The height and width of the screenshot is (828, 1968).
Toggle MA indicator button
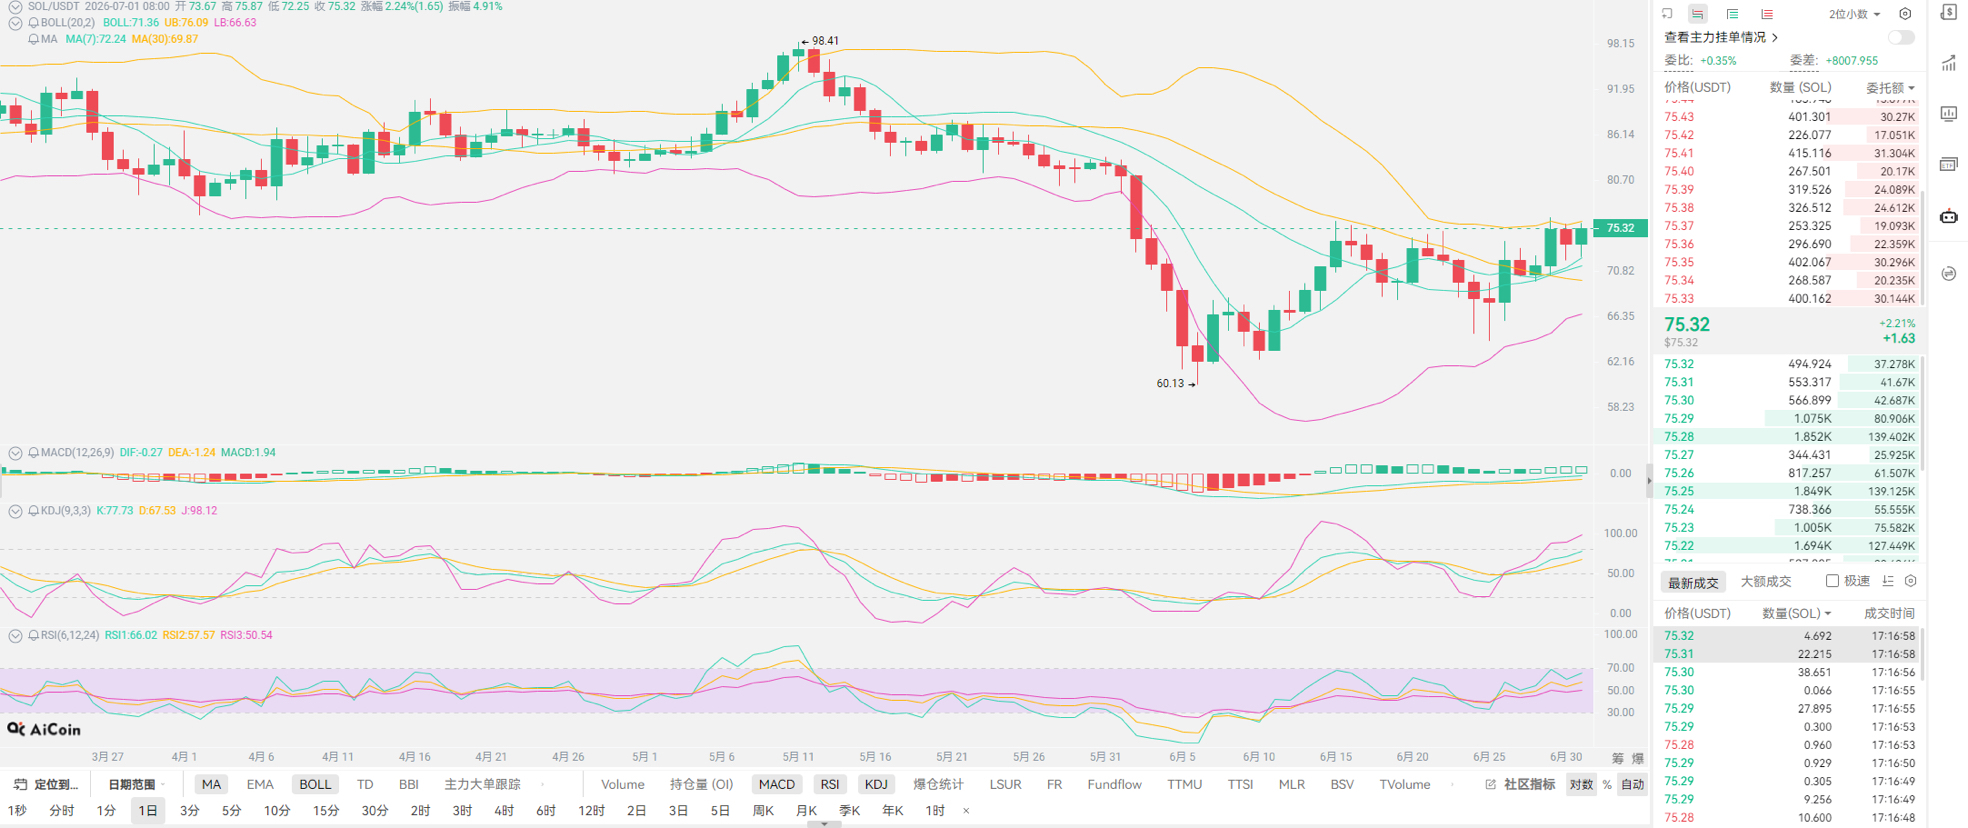[x=211, y=785]
